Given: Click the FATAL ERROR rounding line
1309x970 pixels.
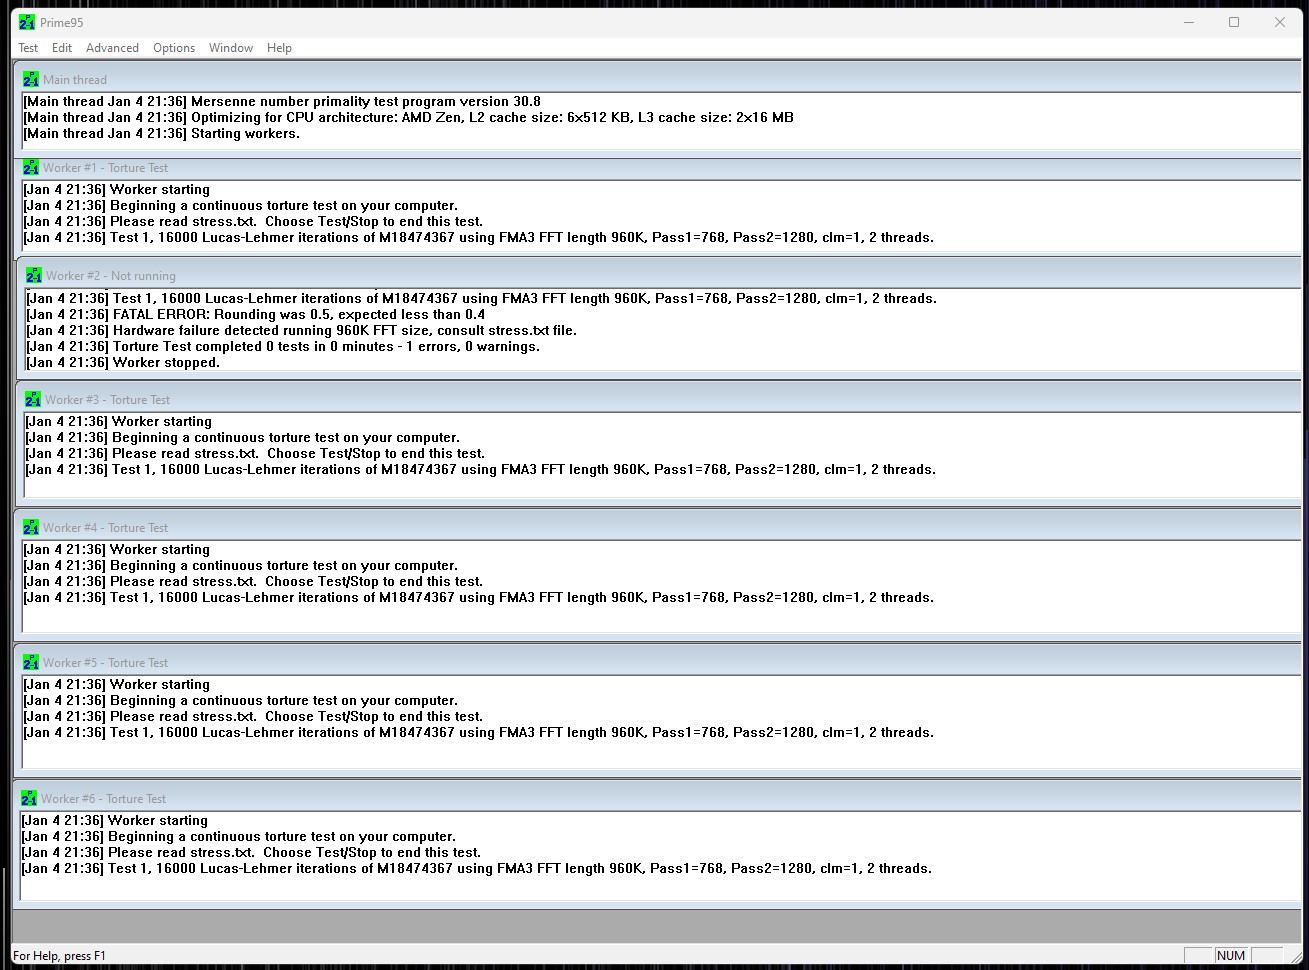Looking at the screenshot, I should pos(256,314).
